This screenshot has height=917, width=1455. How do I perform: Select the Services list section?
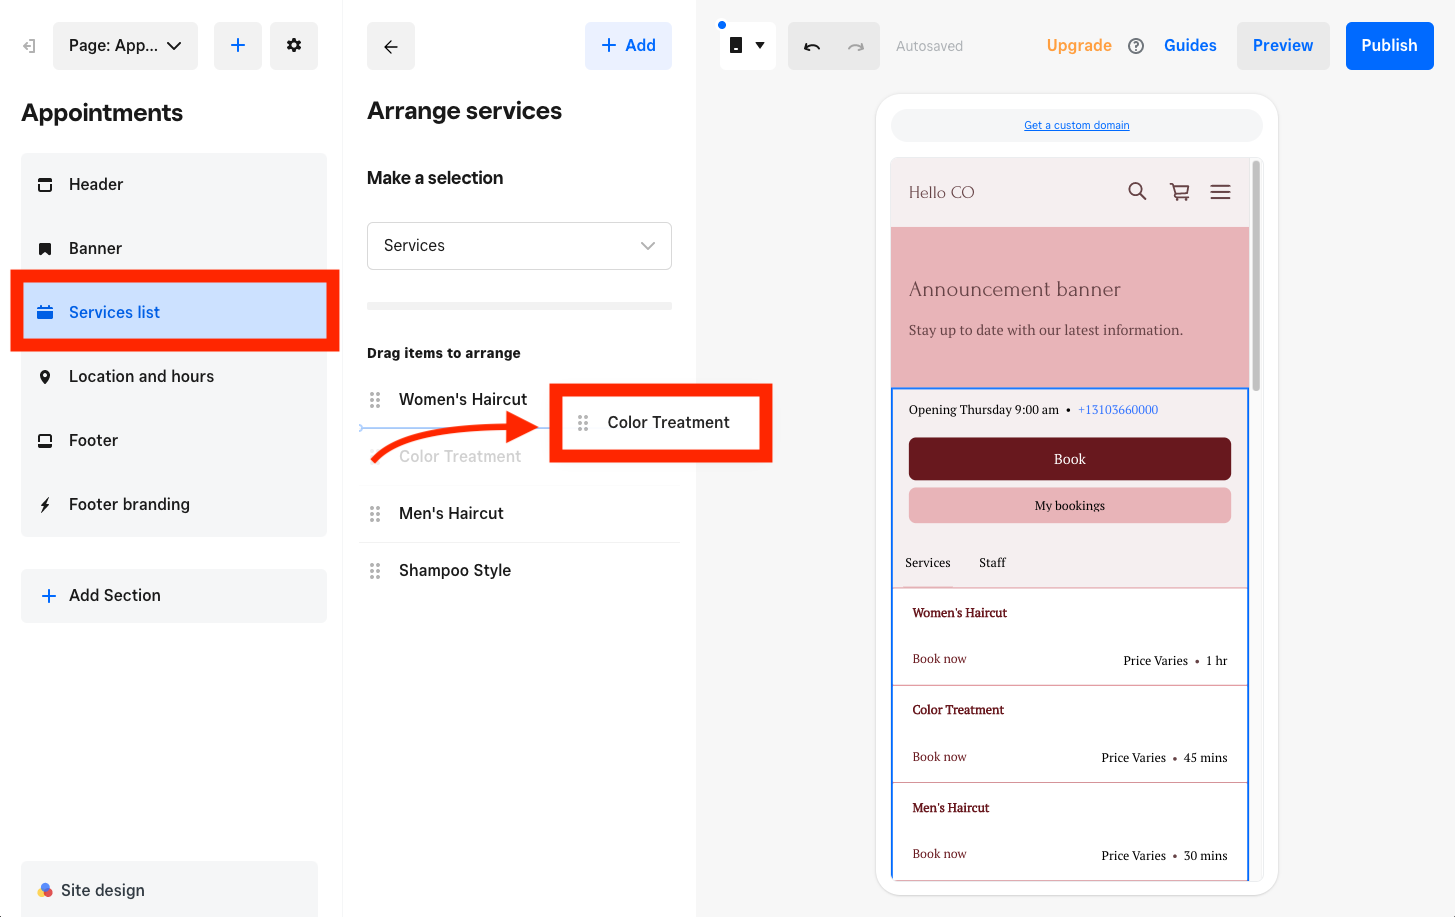point(174,312)
